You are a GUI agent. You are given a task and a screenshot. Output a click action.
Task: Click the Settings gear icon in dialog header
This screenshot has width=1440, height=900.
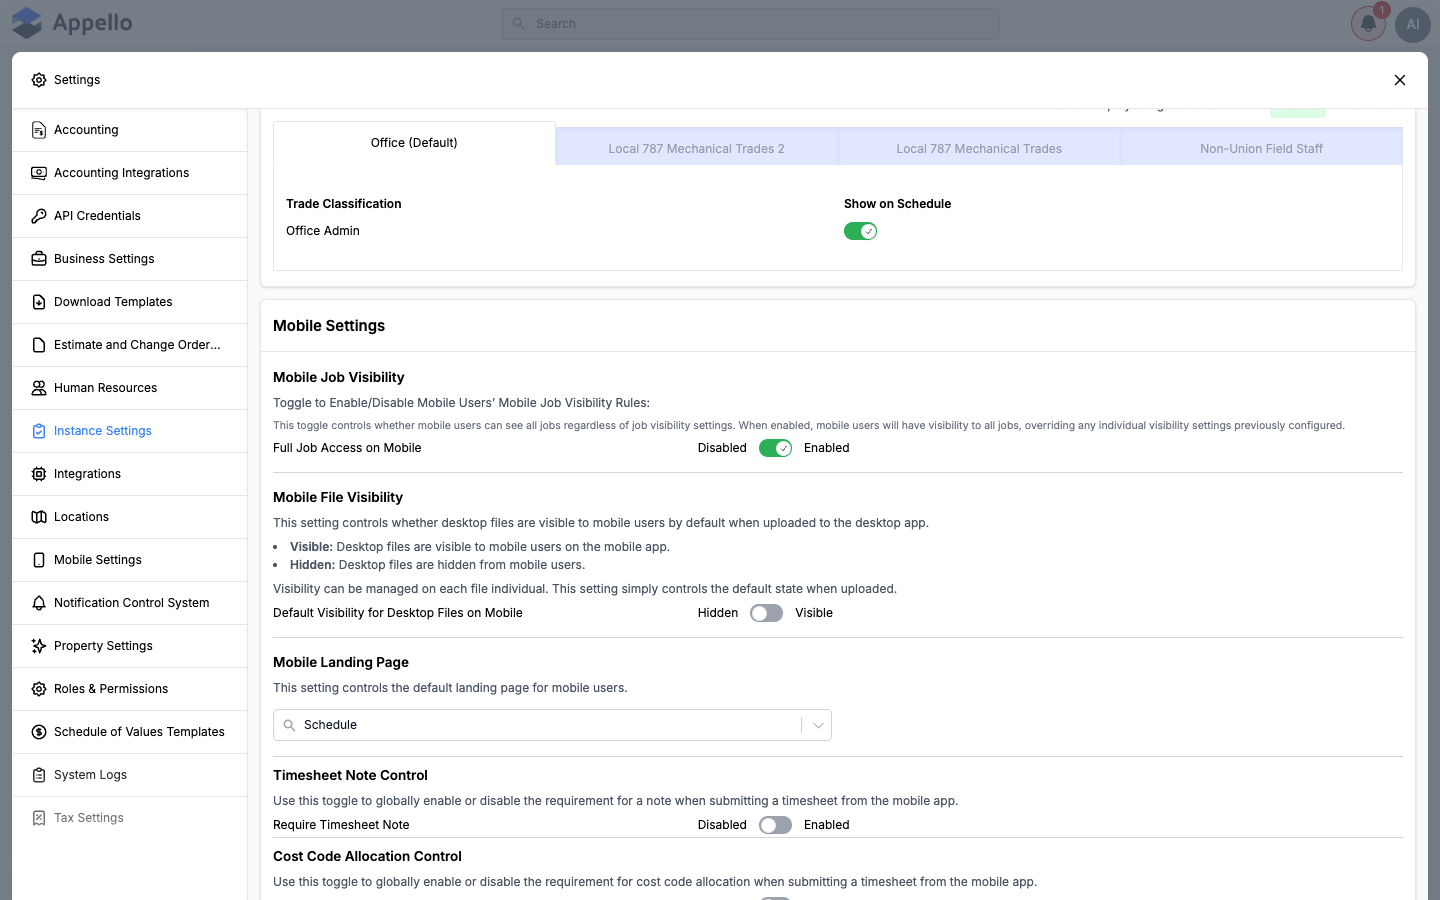(39, 80)
